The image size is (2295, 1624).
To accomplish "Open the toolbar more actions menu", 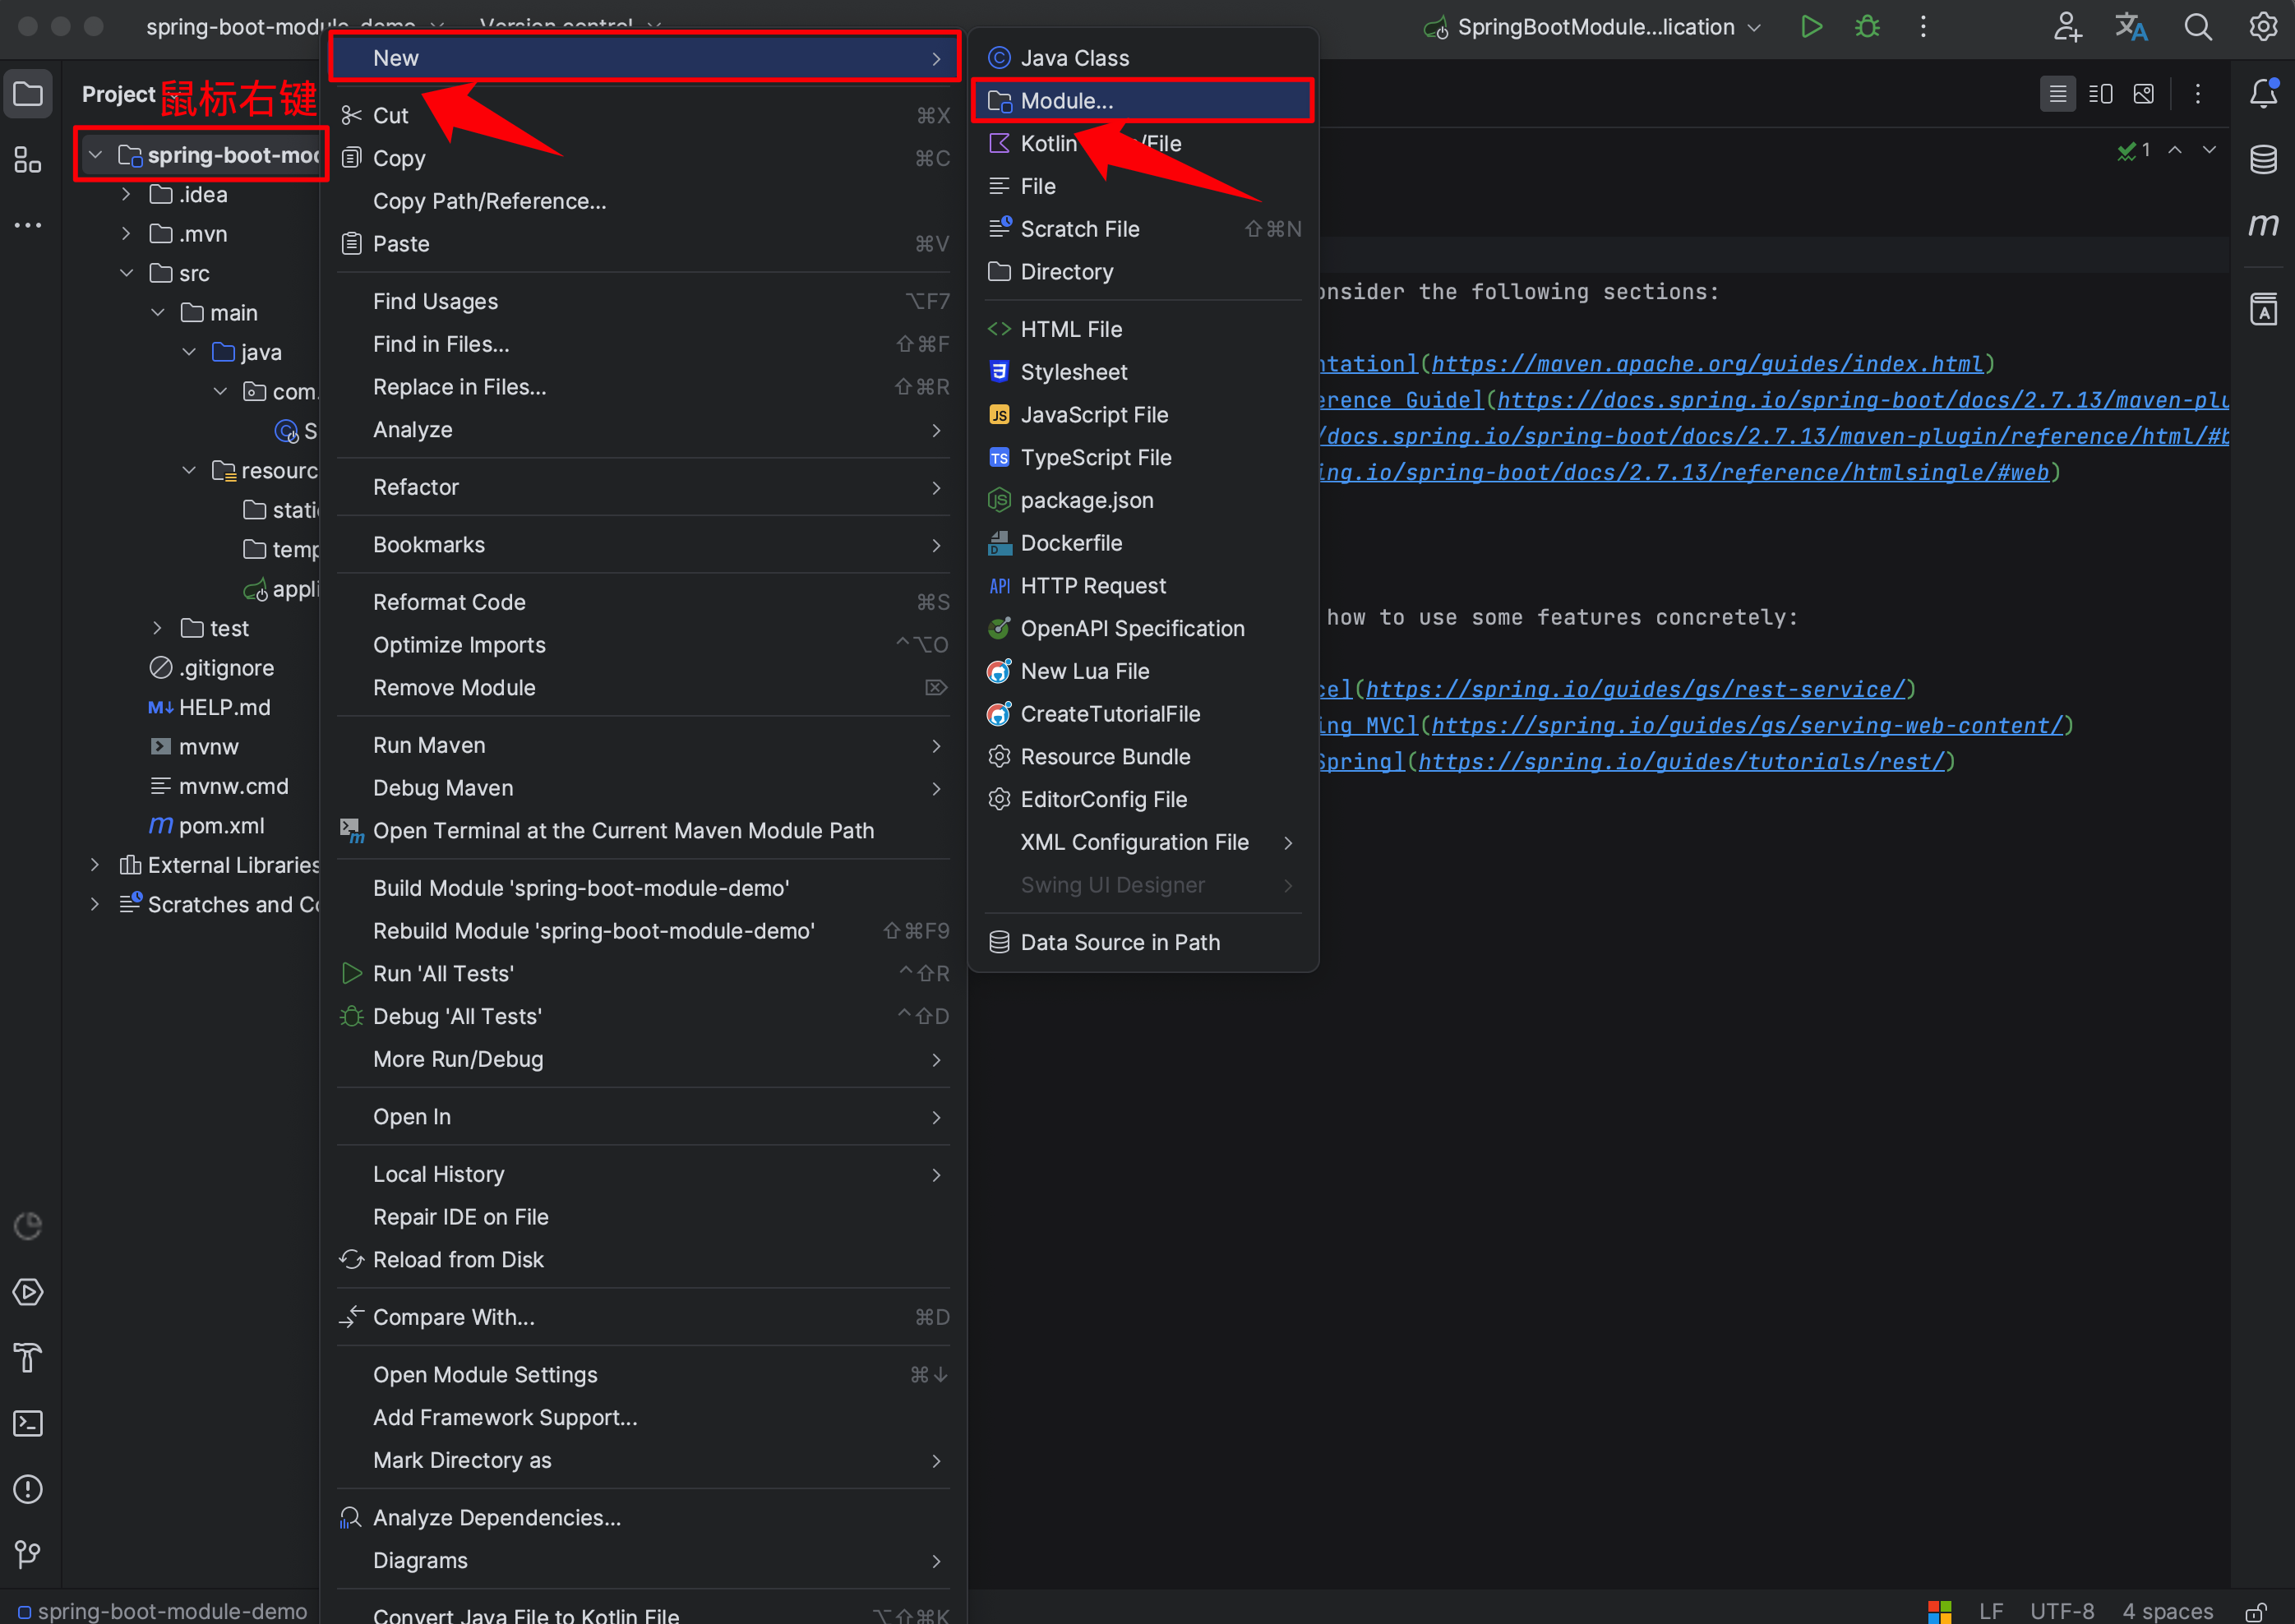I will [x=1923, y=27].
